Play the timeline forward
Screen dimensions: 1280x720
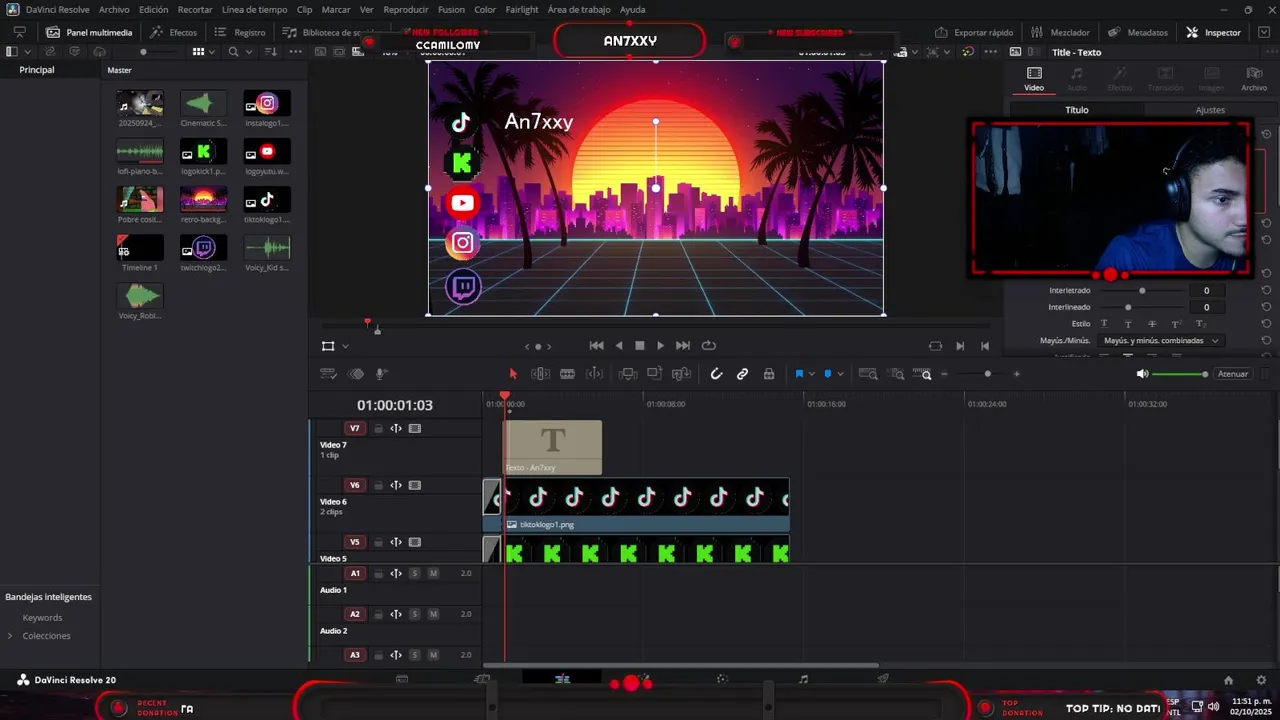tap(660, 346)
